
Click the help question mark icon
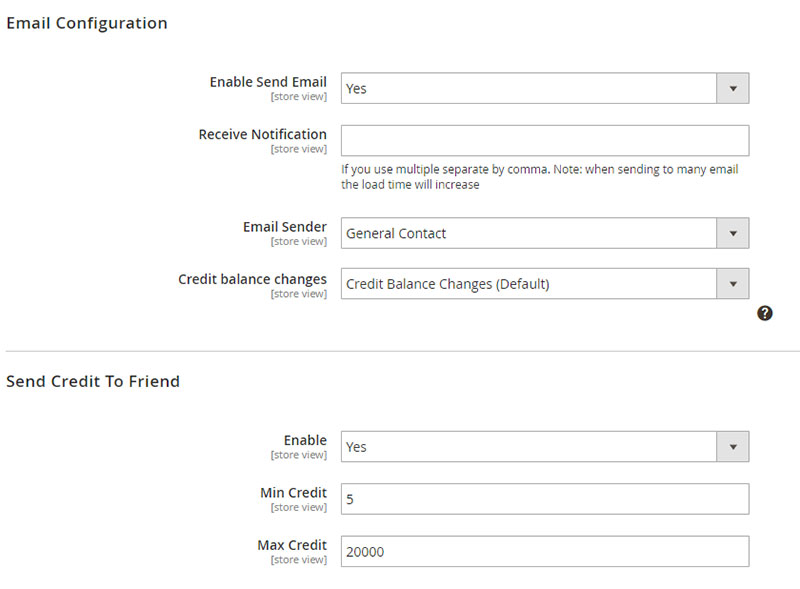pyautogui.click(x=764, y=313)
